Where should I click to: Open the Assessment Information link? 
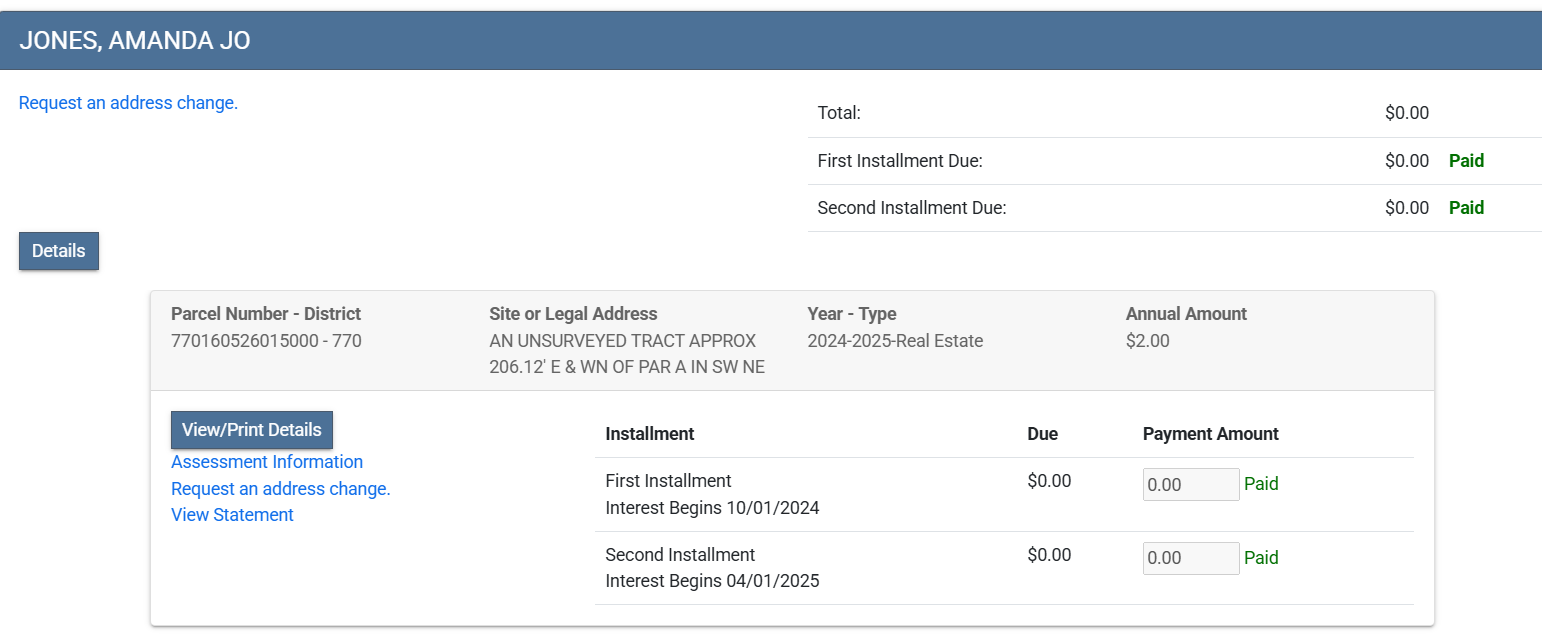[x=267, y=462]
